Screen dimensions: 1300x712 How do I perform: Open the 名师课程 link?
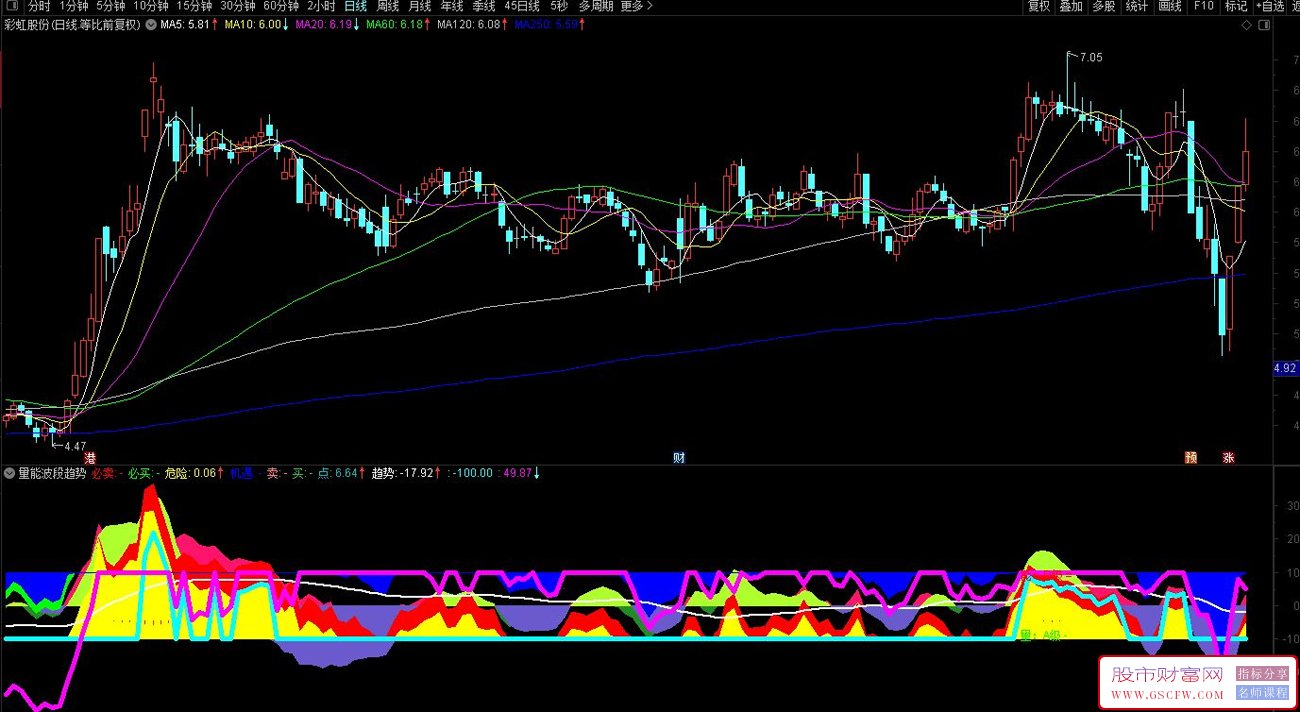pos(1262,692)
